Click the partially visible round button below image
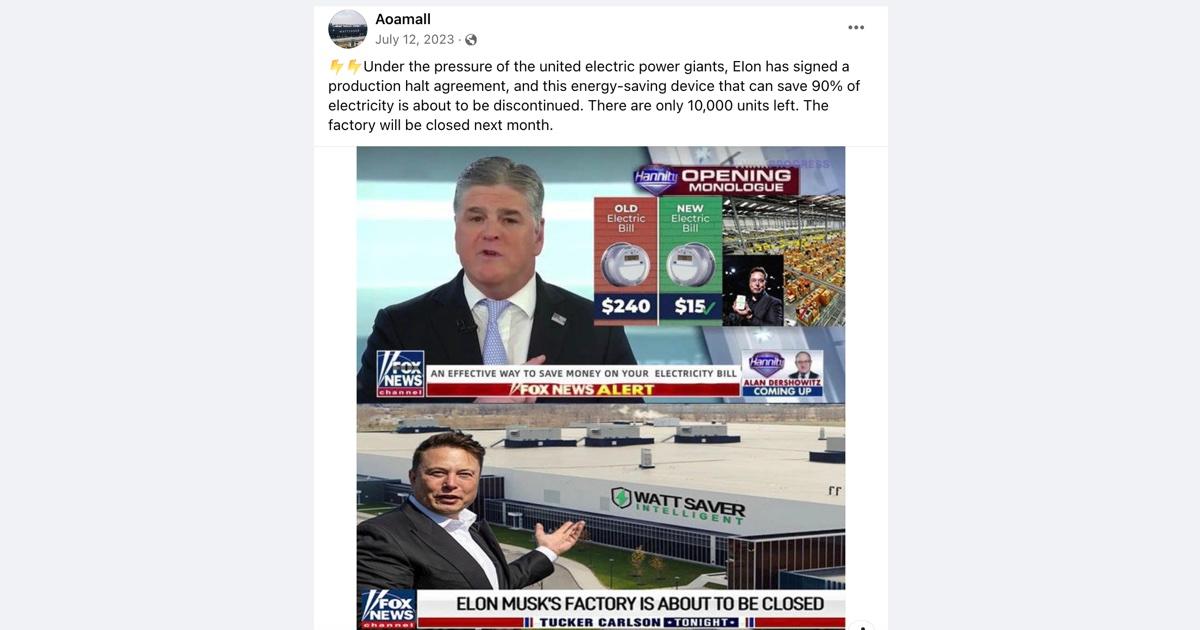The image size is (1200, 630). 862,625
